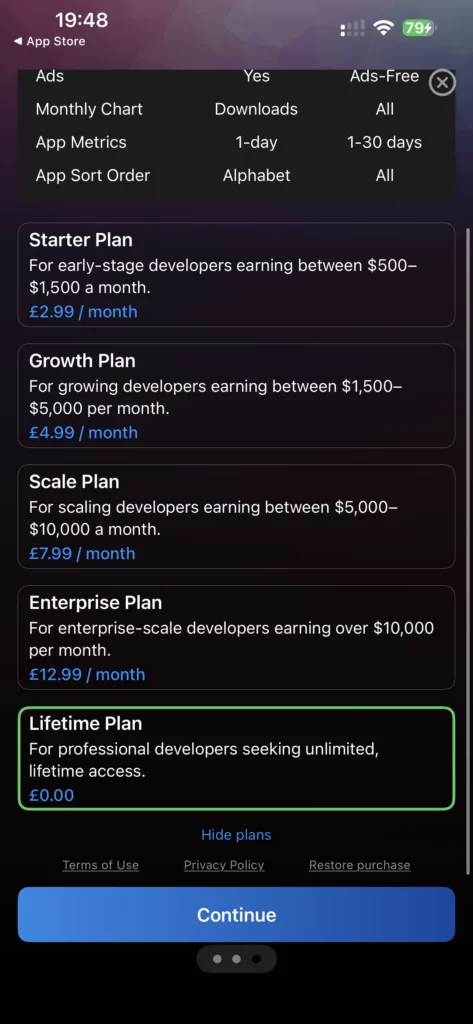Tap the page indicator dots
Screen dimensions: 473x1024
coord(236,959)
